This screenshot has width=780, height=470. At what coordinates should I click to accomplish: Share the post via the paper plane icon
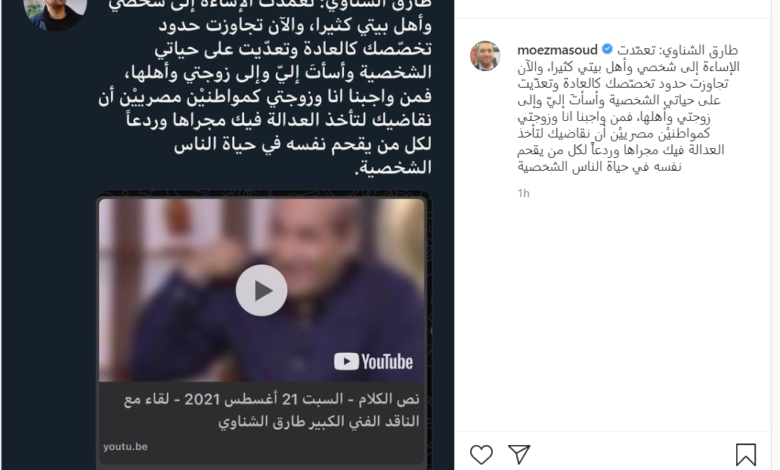tap(519, 454)
